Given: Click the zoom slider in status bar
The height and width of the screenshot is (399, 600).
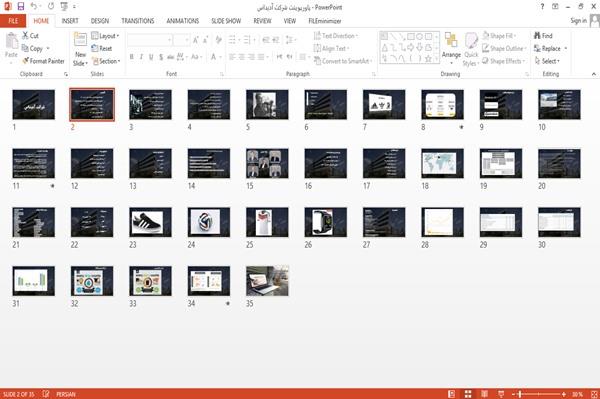Looking at the screenshot, I should pos(539,394).
